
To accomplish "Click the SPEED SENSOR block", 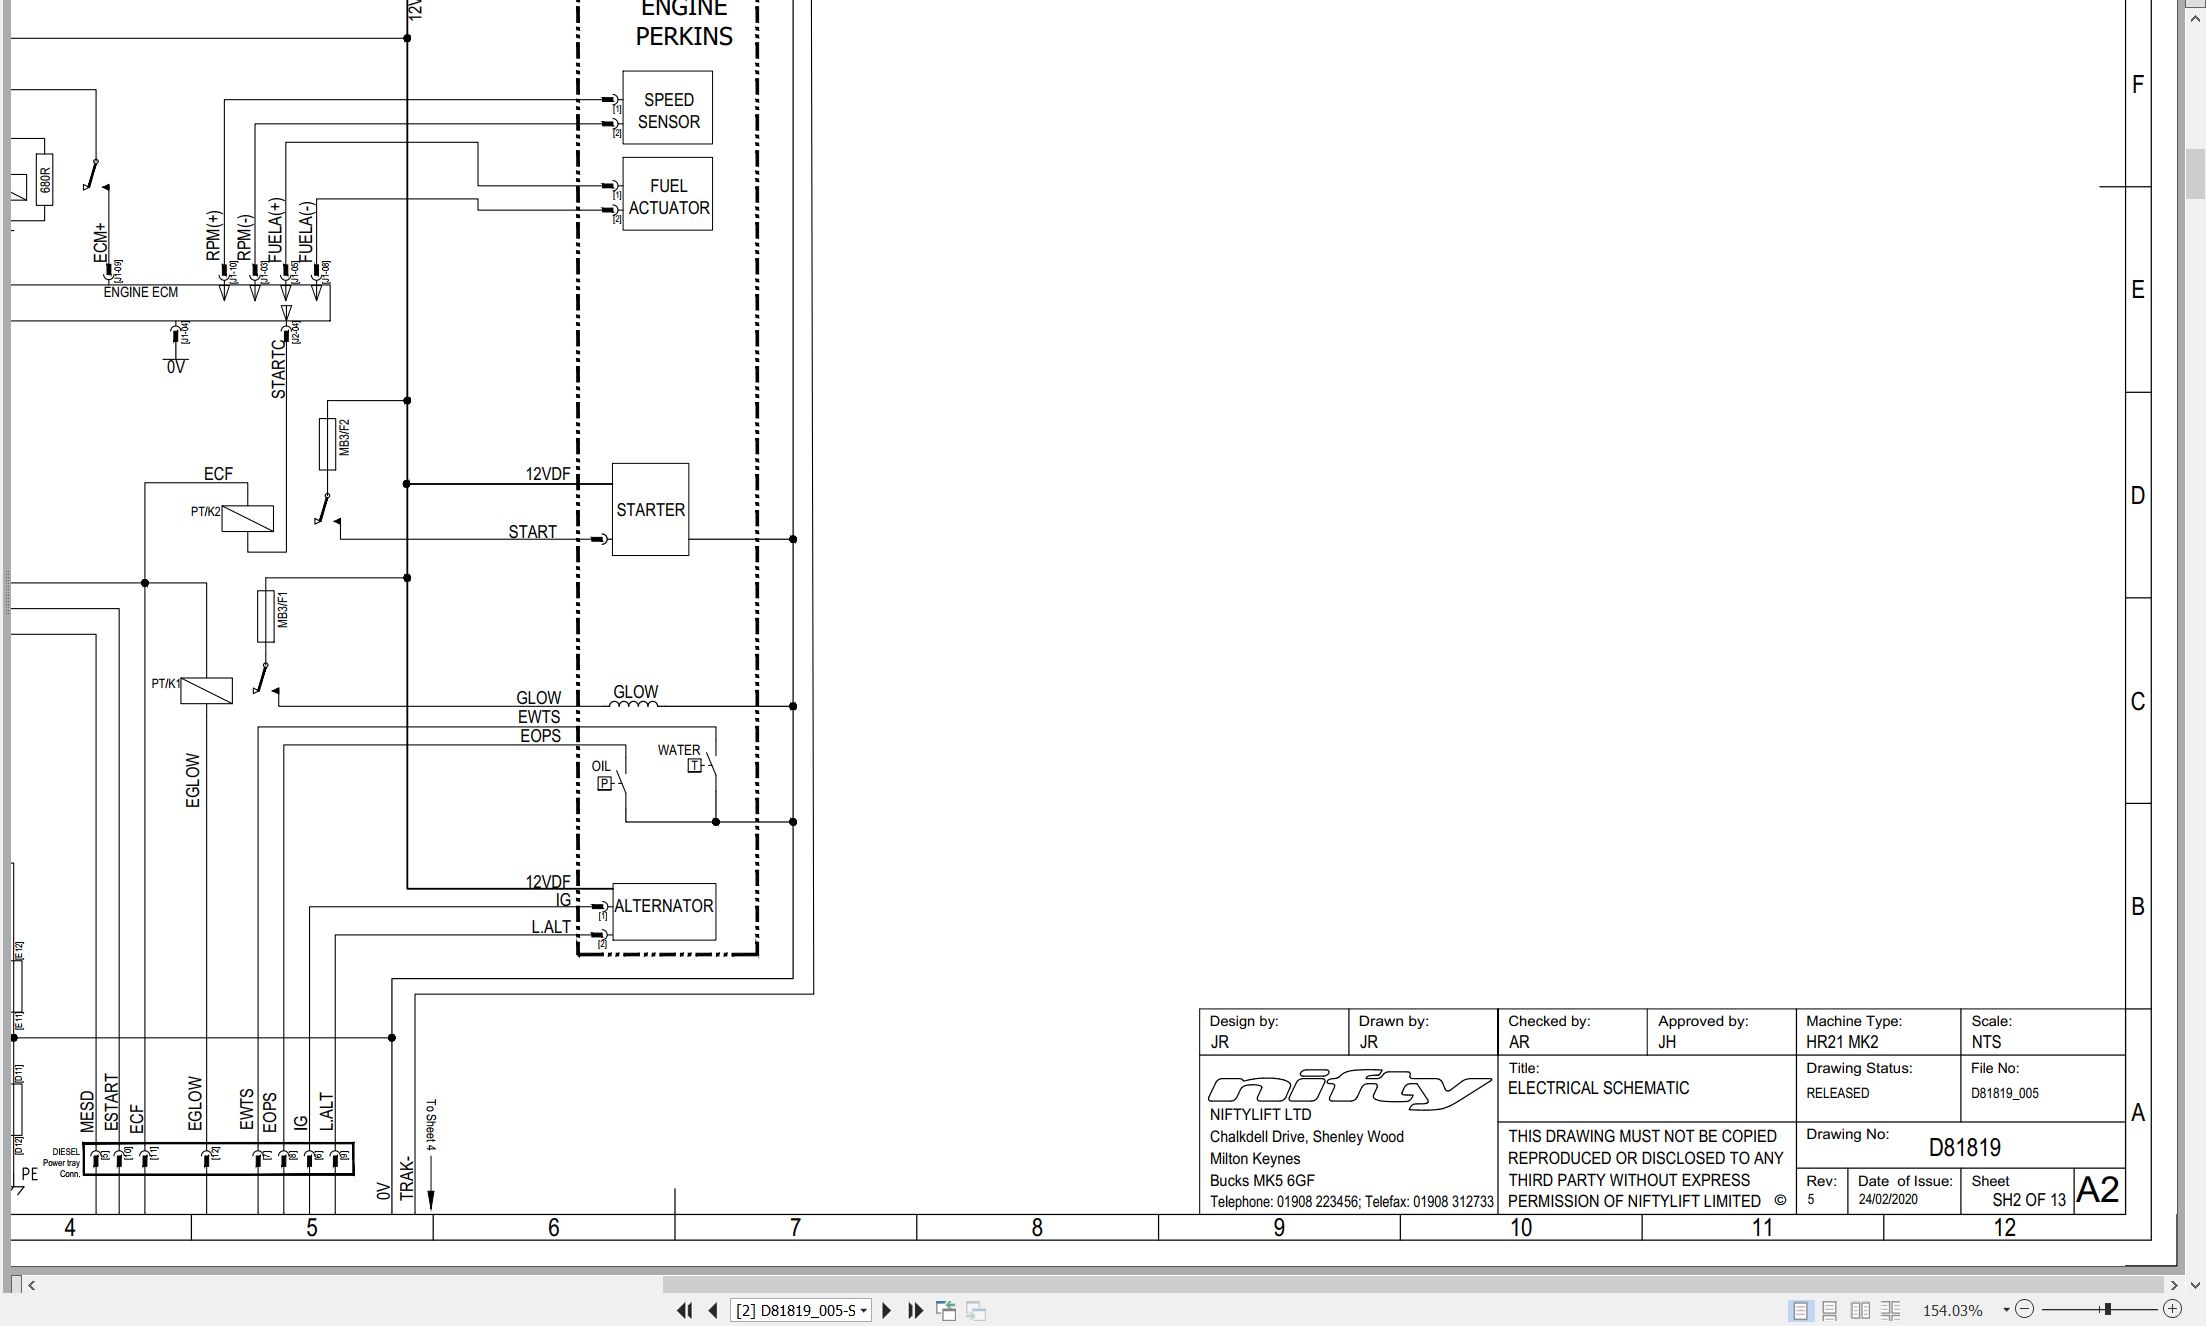I will coord(668,107).
